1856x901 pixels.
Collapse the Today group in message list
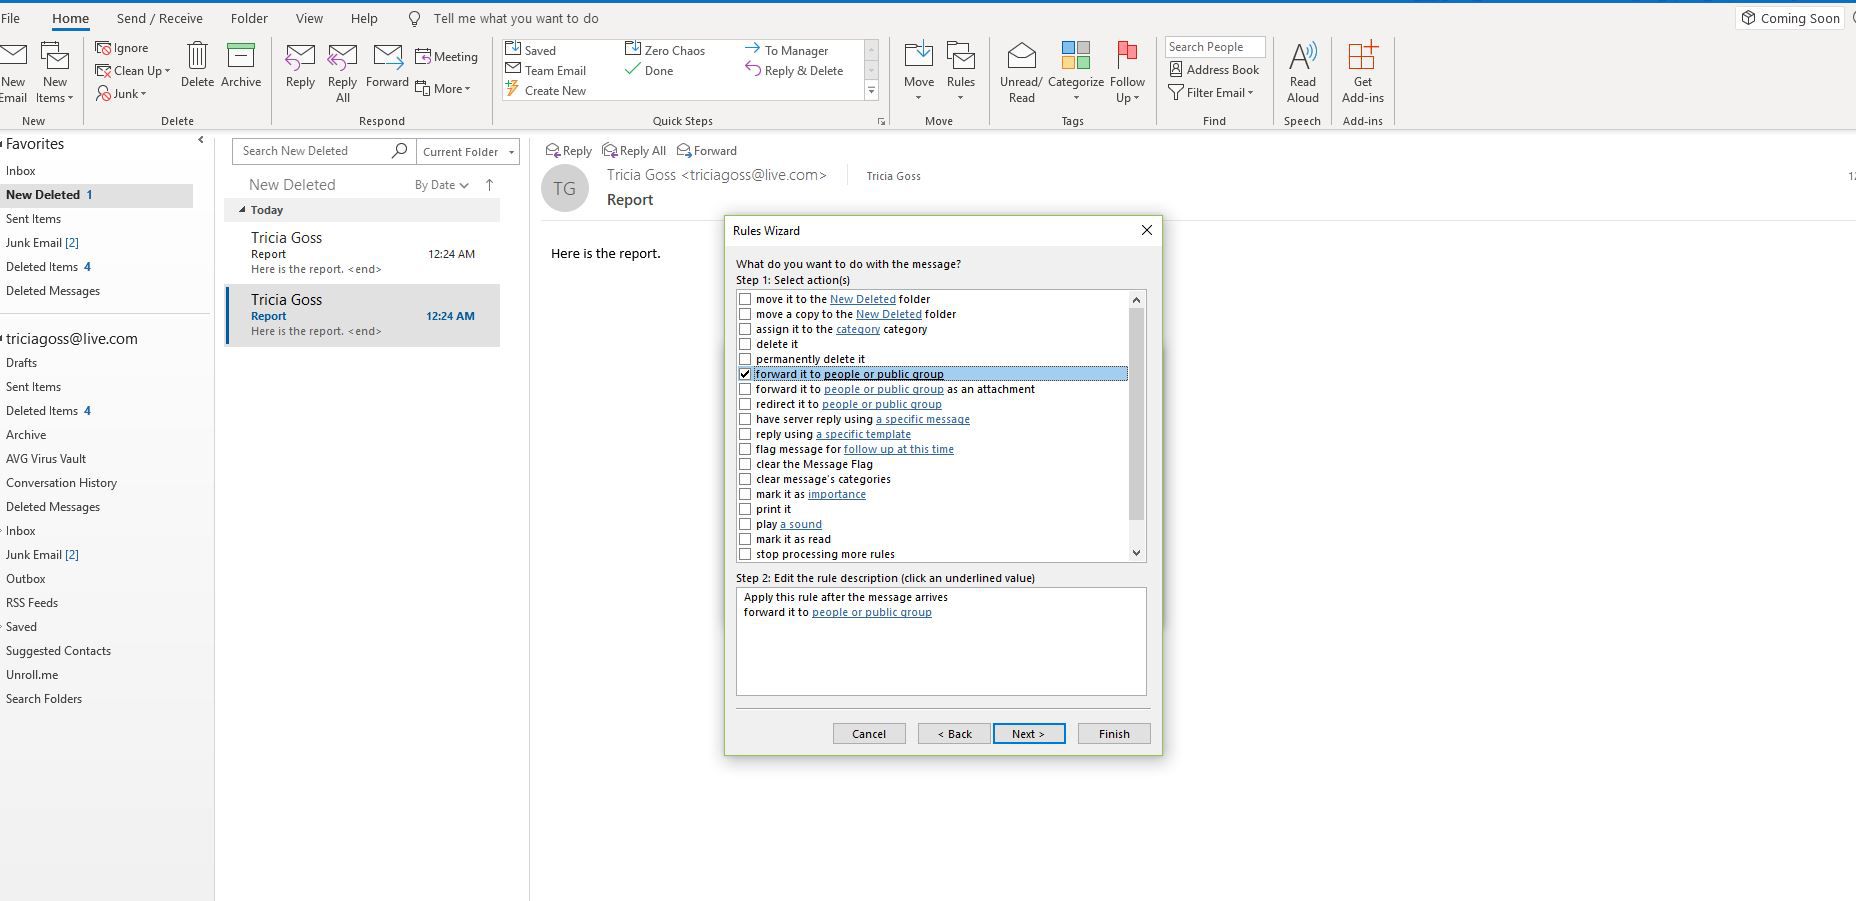click(x=242, y=210)
